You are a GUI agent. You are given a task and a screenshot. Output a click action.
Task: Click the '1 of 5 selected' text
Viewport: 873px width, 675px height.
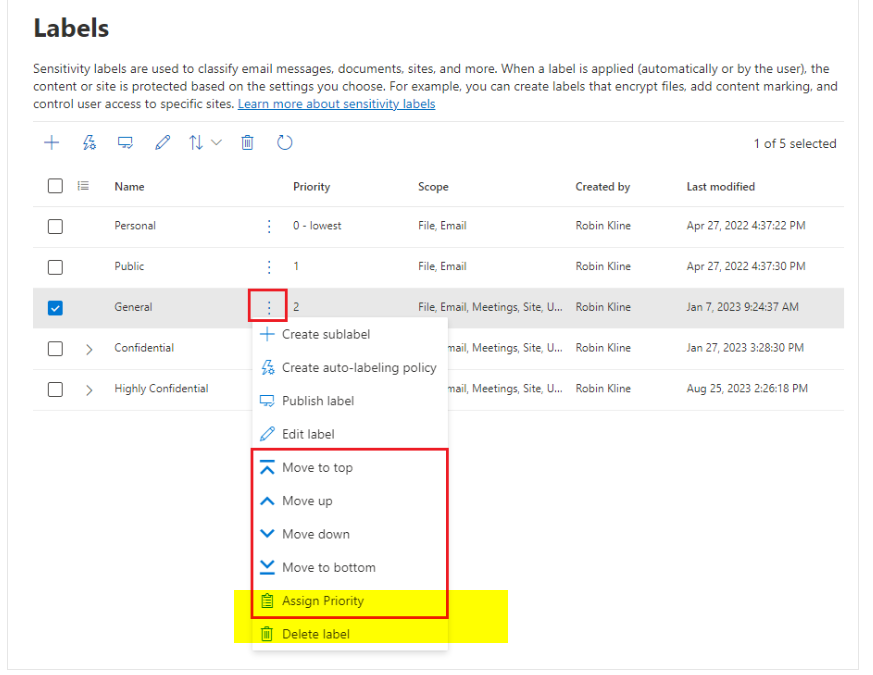pyautogui.click(x=795, y=144)
